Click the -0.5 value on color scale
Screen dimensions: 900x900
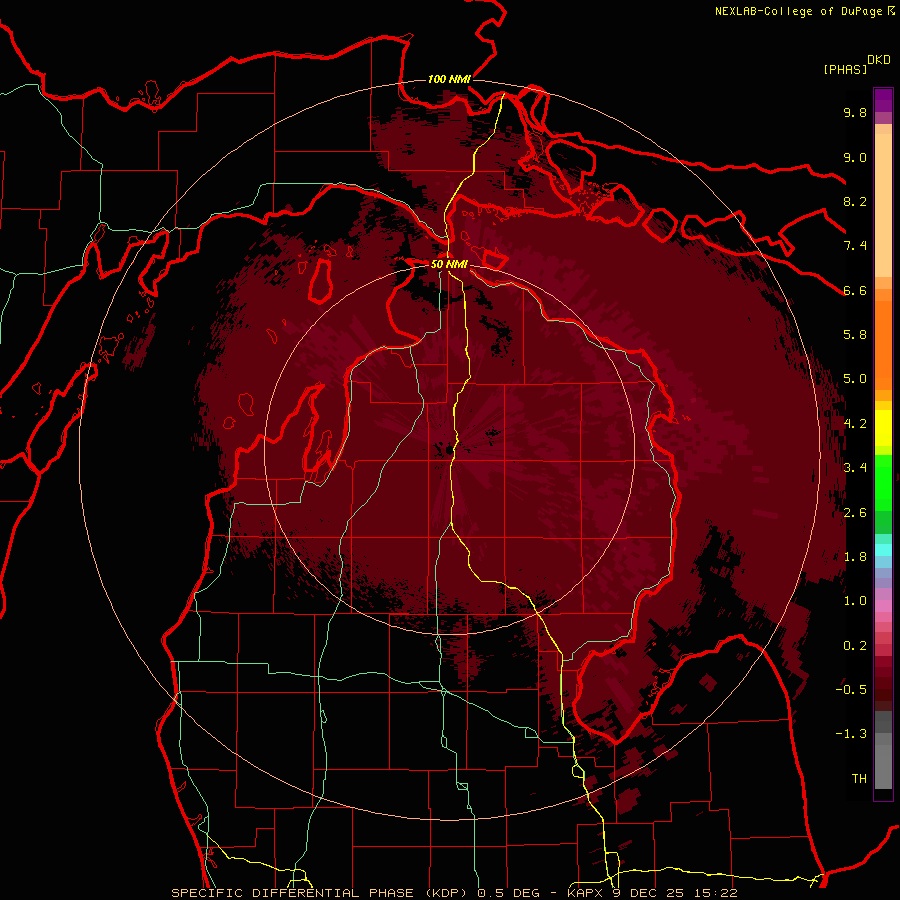851,690
